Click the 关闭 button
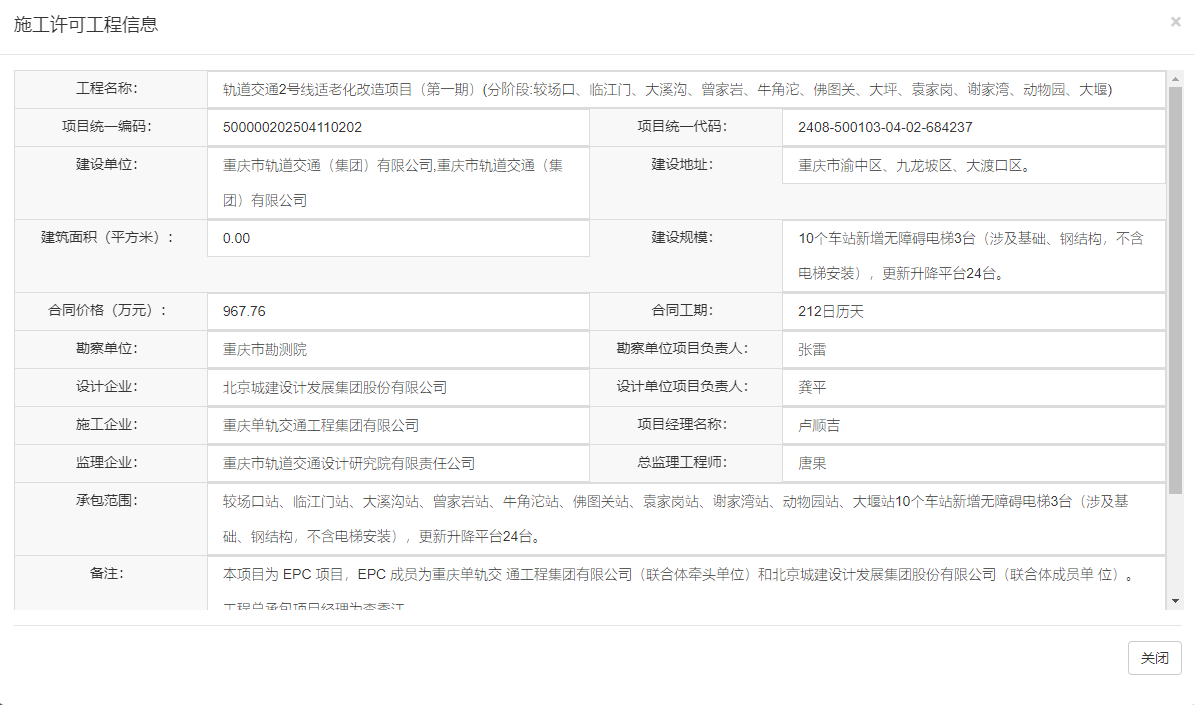 1155,658
